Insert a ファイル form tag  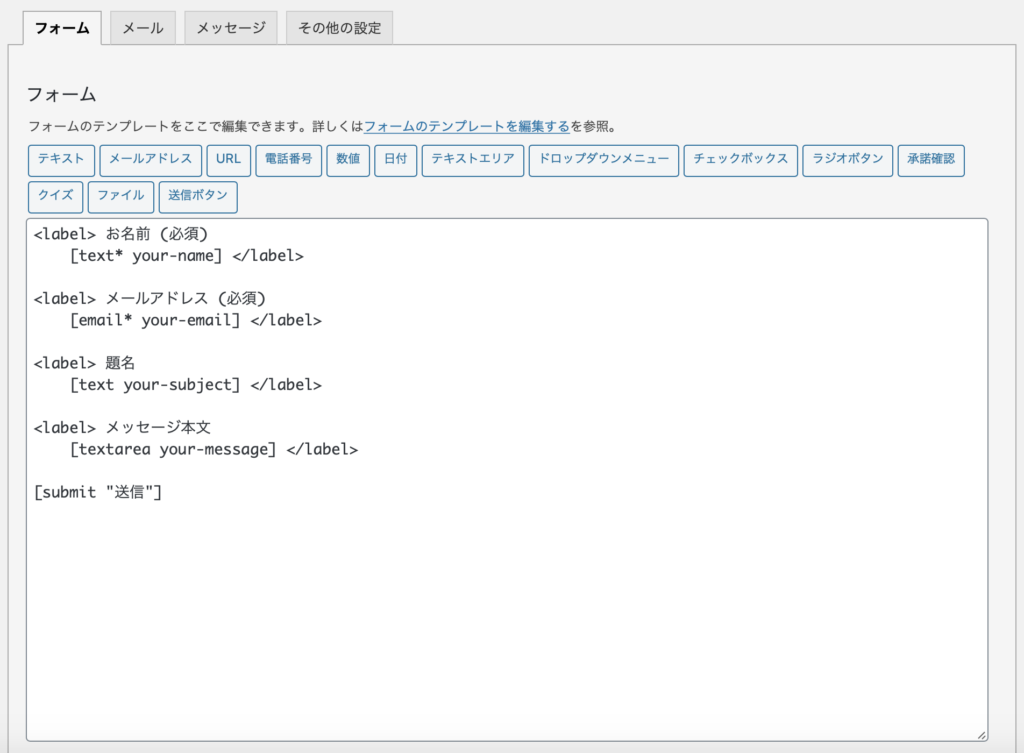120,196
